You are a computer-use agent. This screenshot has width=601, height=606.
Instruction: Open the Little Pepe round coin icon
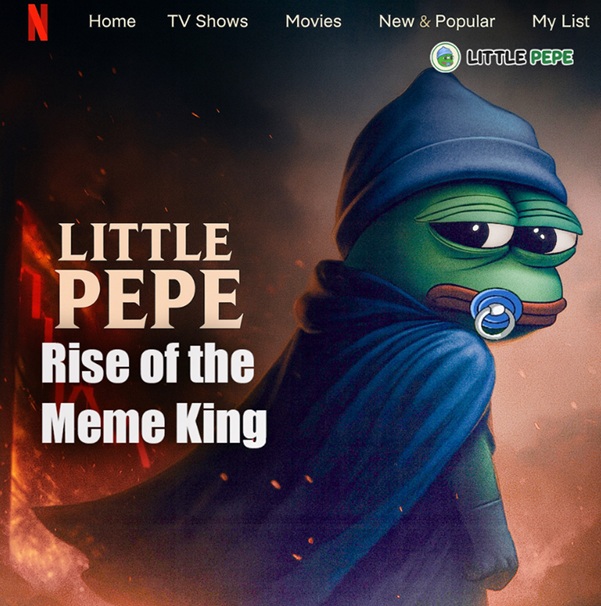click(x=445, y=57)
